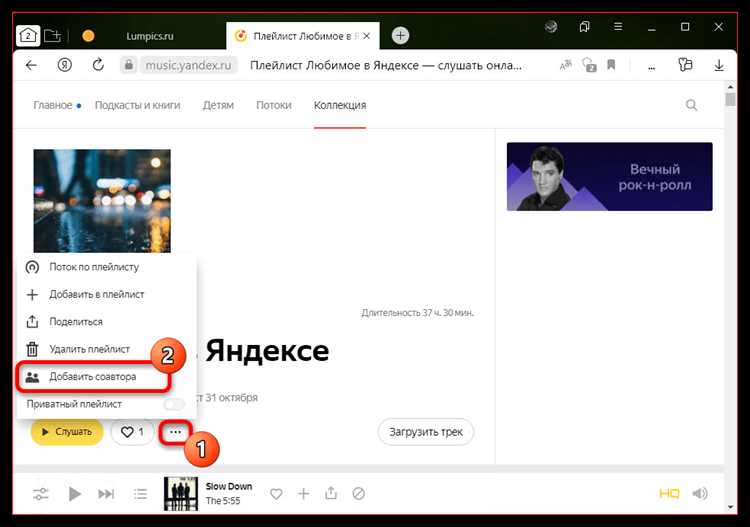
Task: Open the Потоки section
Action: pyautogui.click(x=274, y=105)
